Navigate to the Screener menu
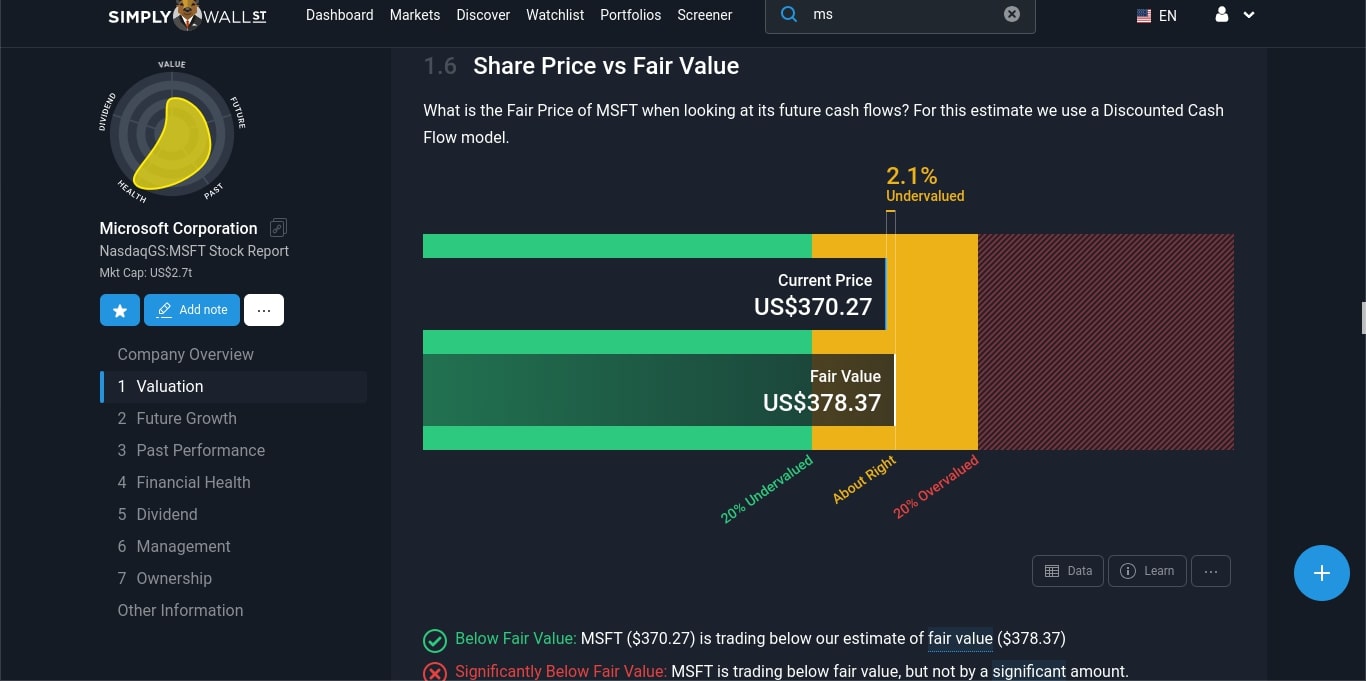The width and height of the screenshot is (1366, 681). click(x=704, y=15)
